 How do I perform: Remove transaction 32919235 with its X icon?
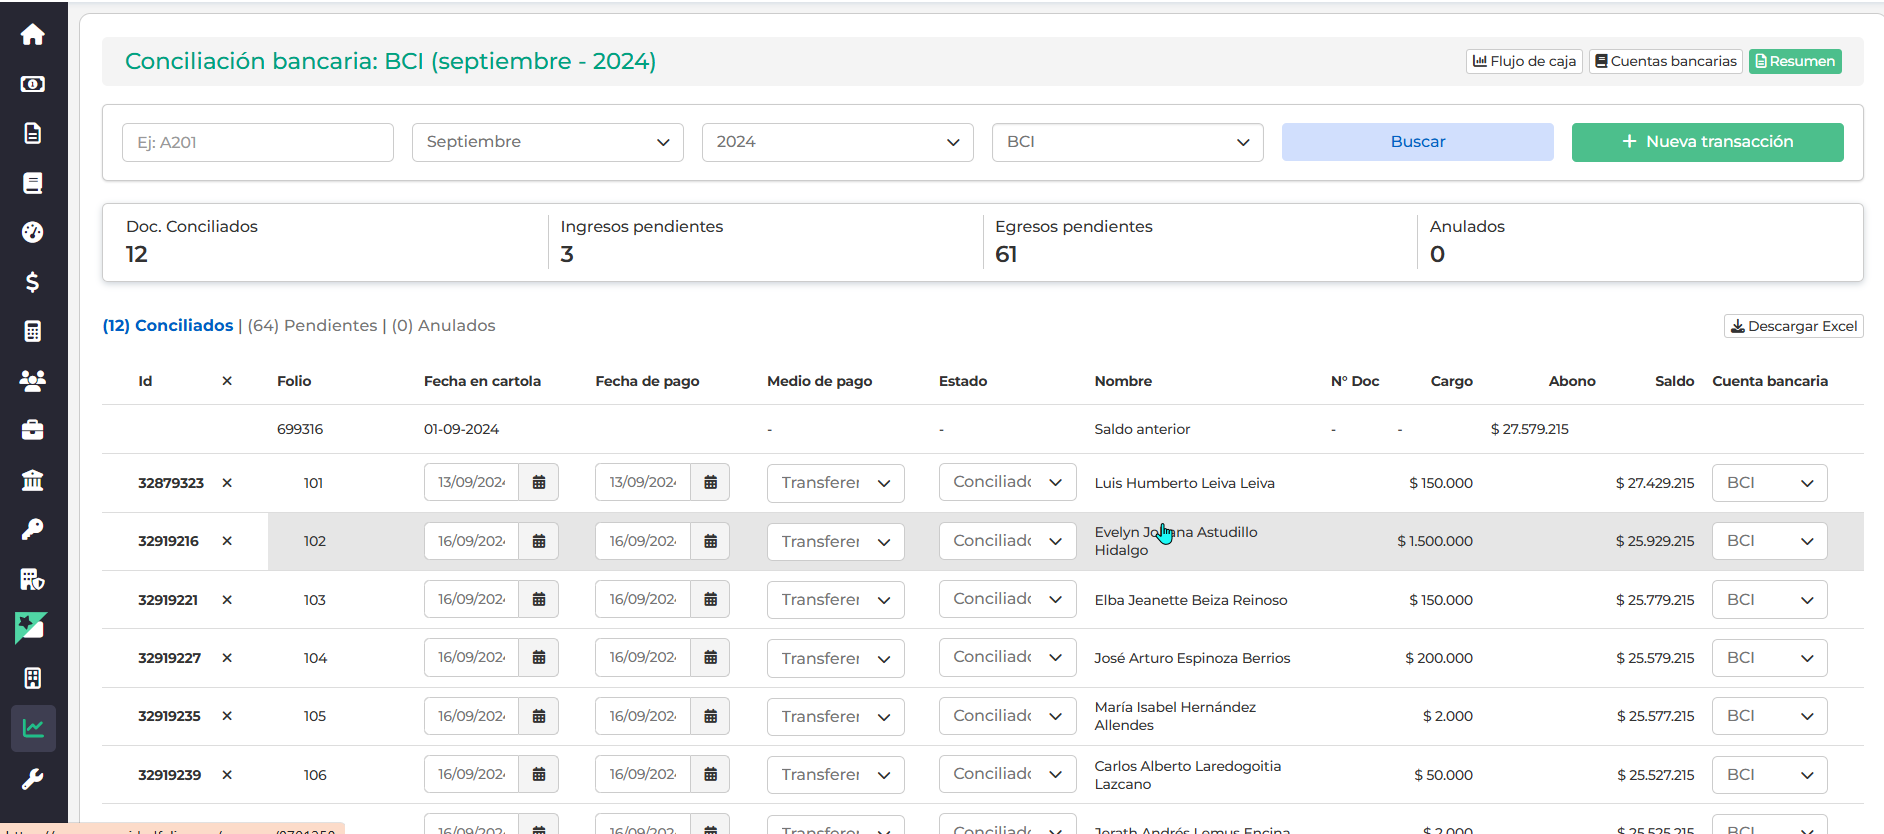coord(227,716)
